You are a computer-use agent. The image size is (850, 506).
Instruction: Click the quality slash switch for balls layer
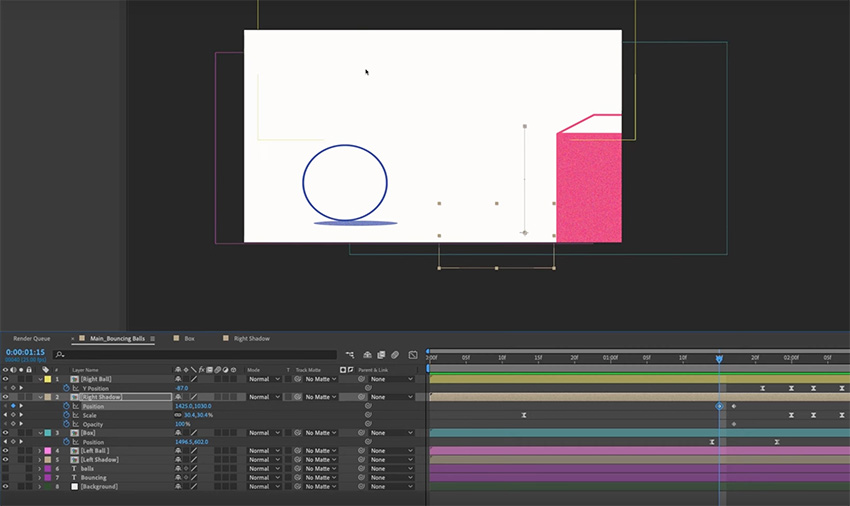click(x=194, y=469)
